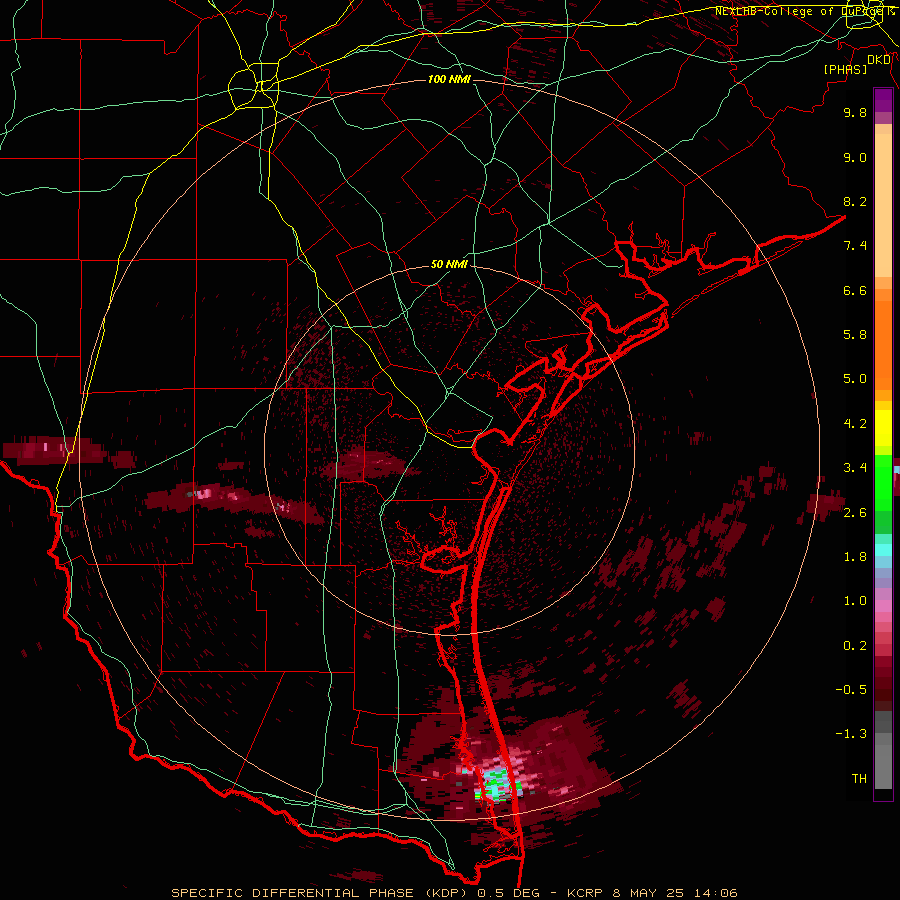Click the [PHAS] legend unit label

click(x=845, y=69)
